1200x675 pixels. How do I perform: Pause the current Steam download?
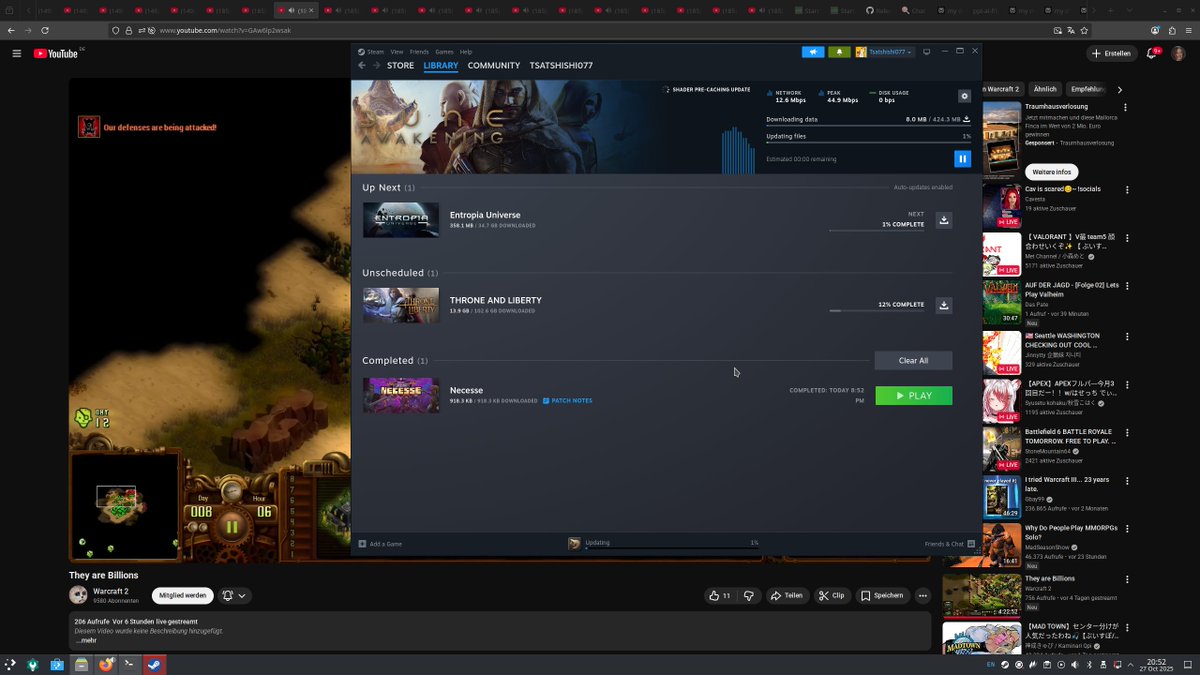click(x=962, y=159)
